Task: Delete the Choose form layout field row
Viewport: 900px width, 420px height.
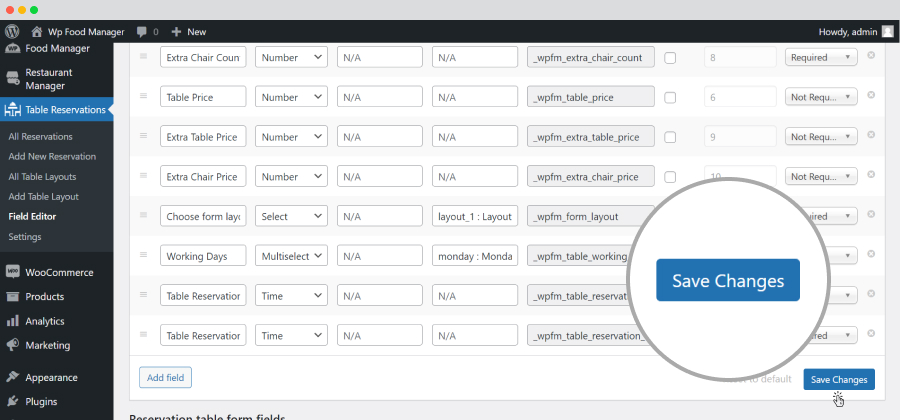Action: coord(871,214)
